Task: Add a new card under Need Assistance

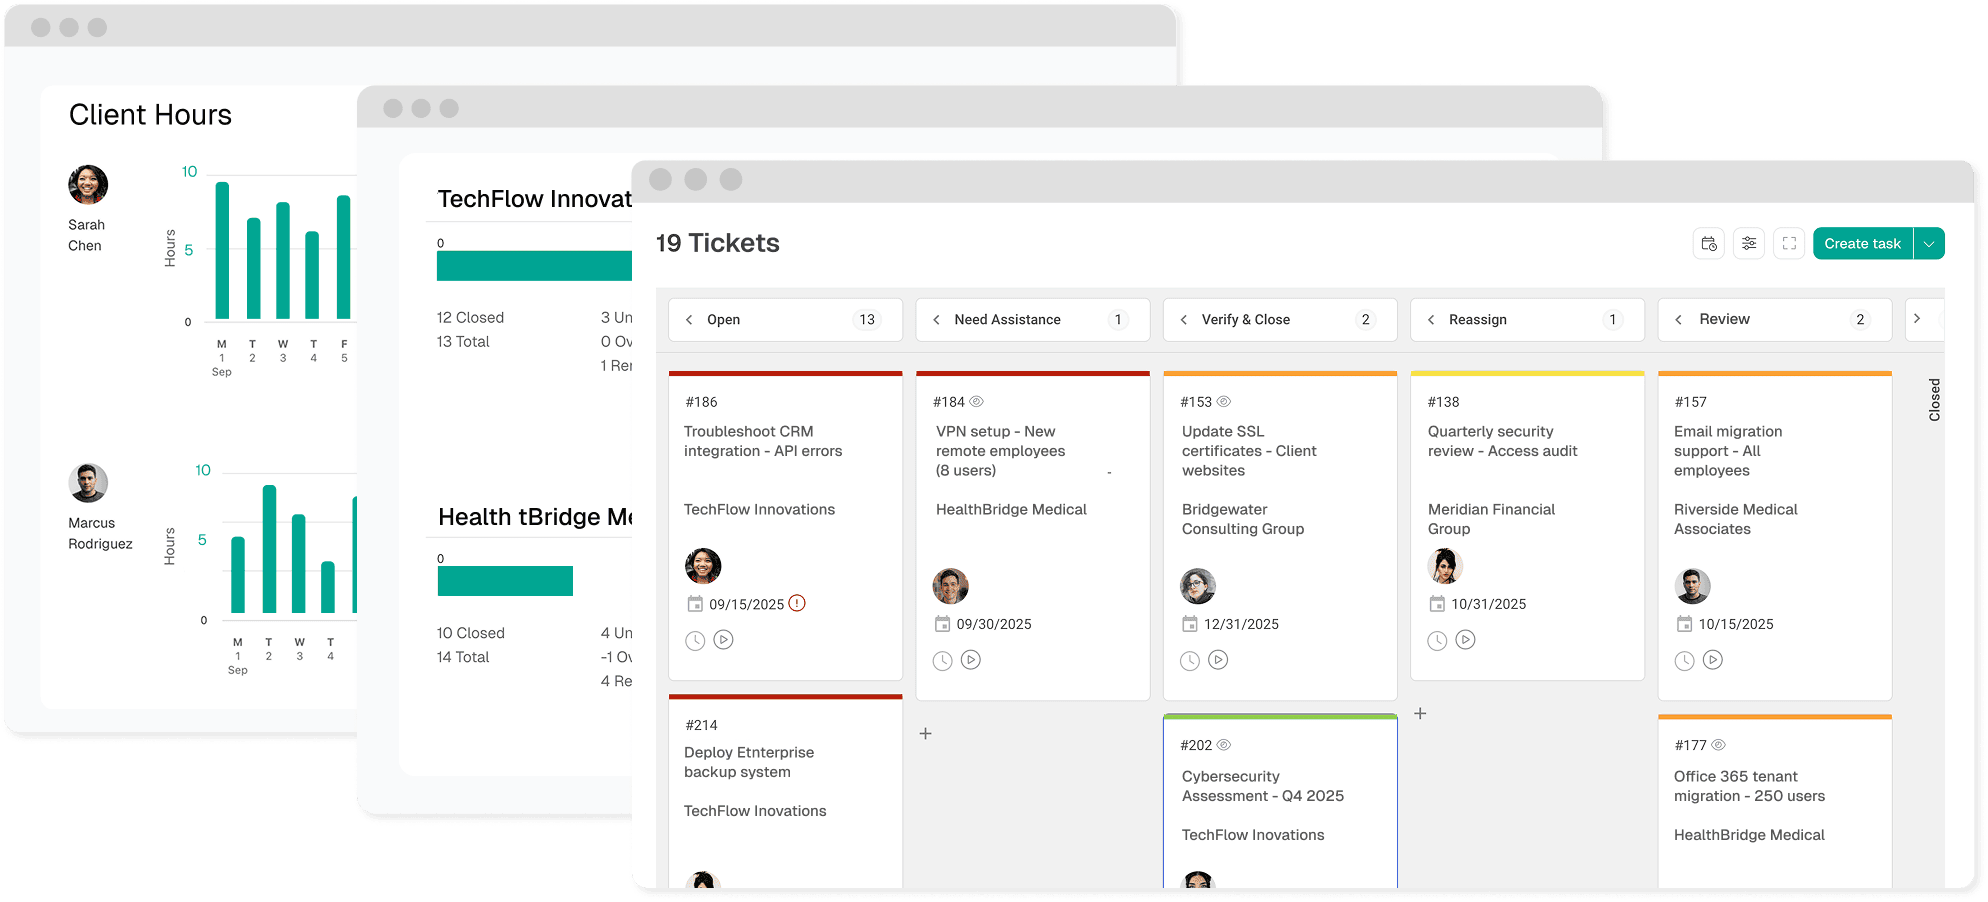Action: (x=925, y=733)
